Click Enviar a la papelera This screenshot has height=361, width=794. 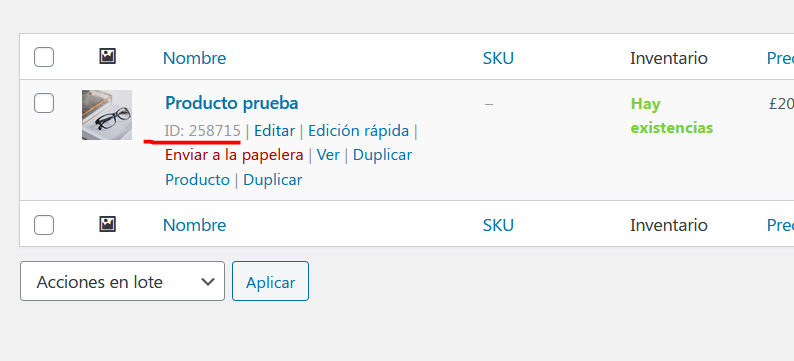(234, 155)
